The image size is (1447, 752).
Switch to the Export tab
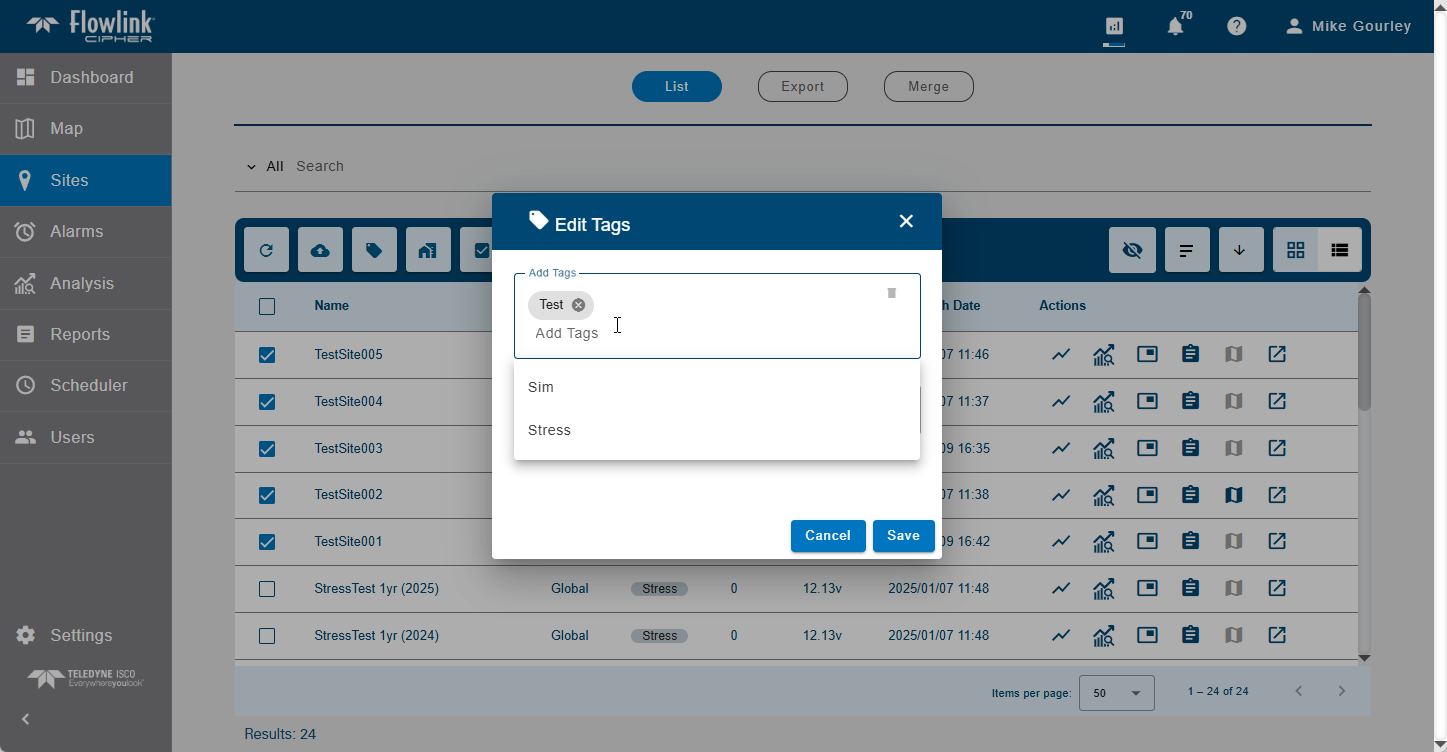pyautogui.click(x=802, y=87)
